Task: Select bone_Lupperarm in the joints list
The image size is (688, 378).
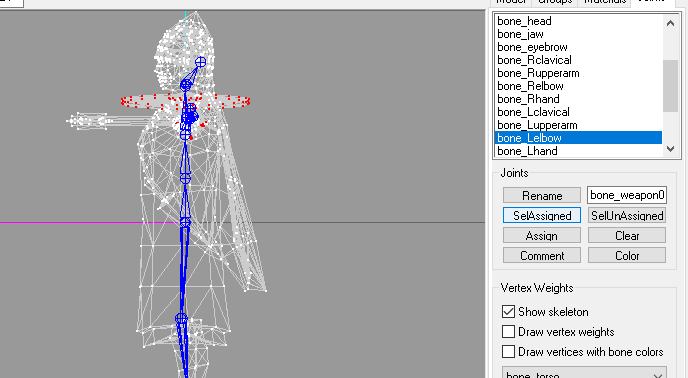Action: tap(578, 125)
